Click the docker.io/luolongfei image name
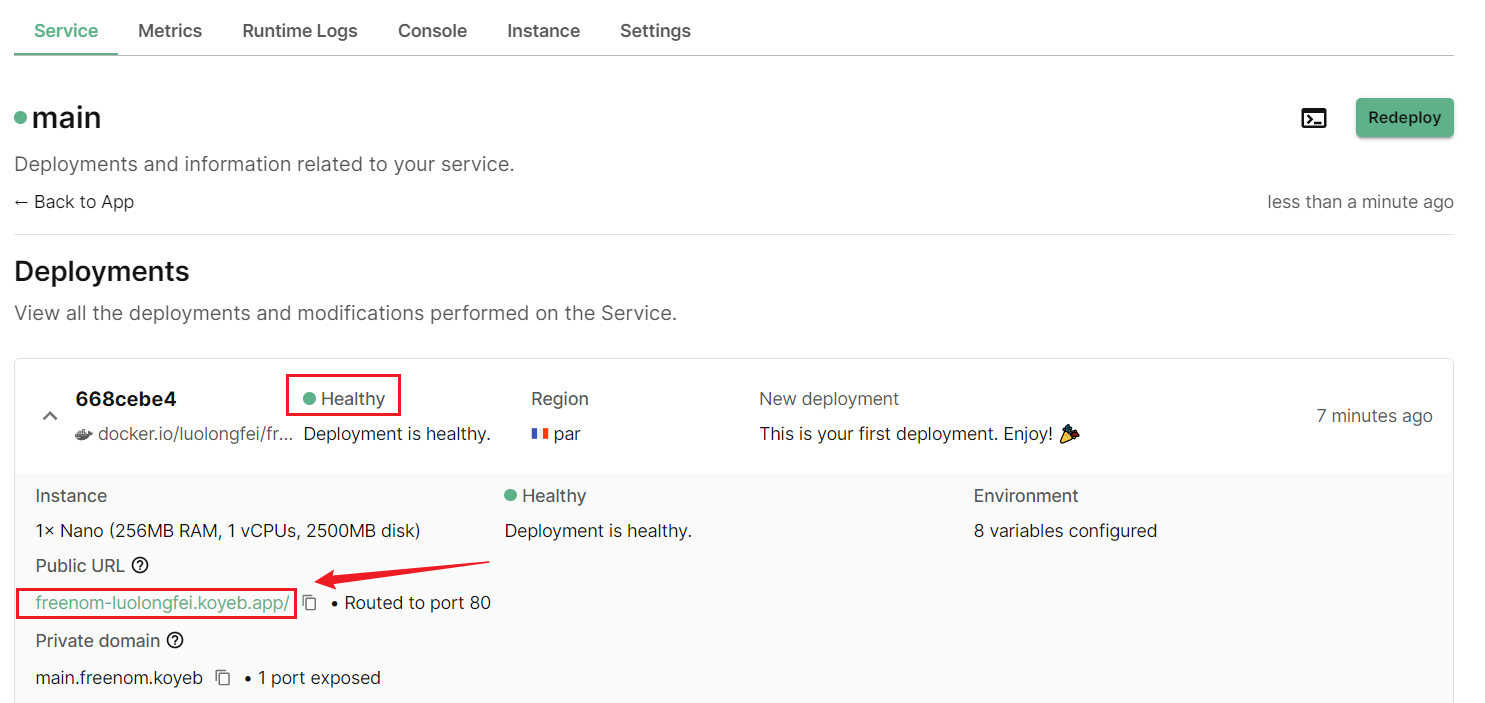 click(196, 434)
